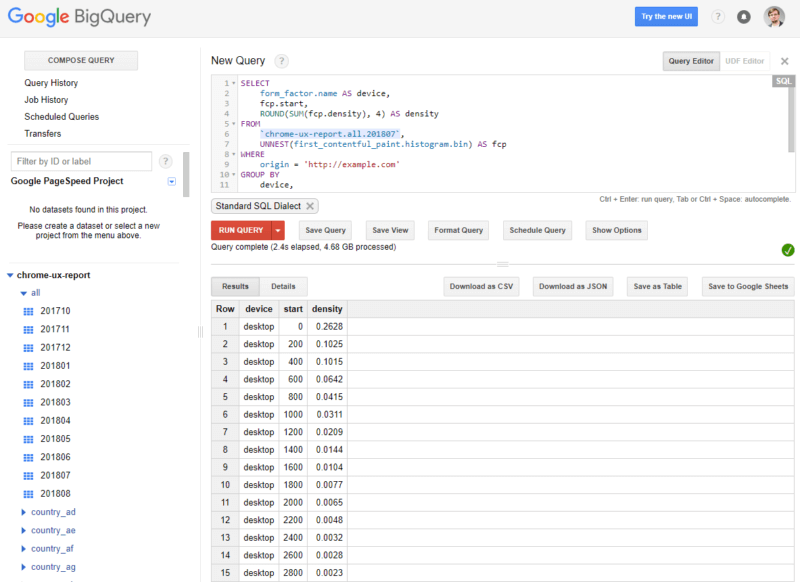Collapse the WHERE block fold arrow
Viewport: 800px width, 582px height.
click(234, 154)
